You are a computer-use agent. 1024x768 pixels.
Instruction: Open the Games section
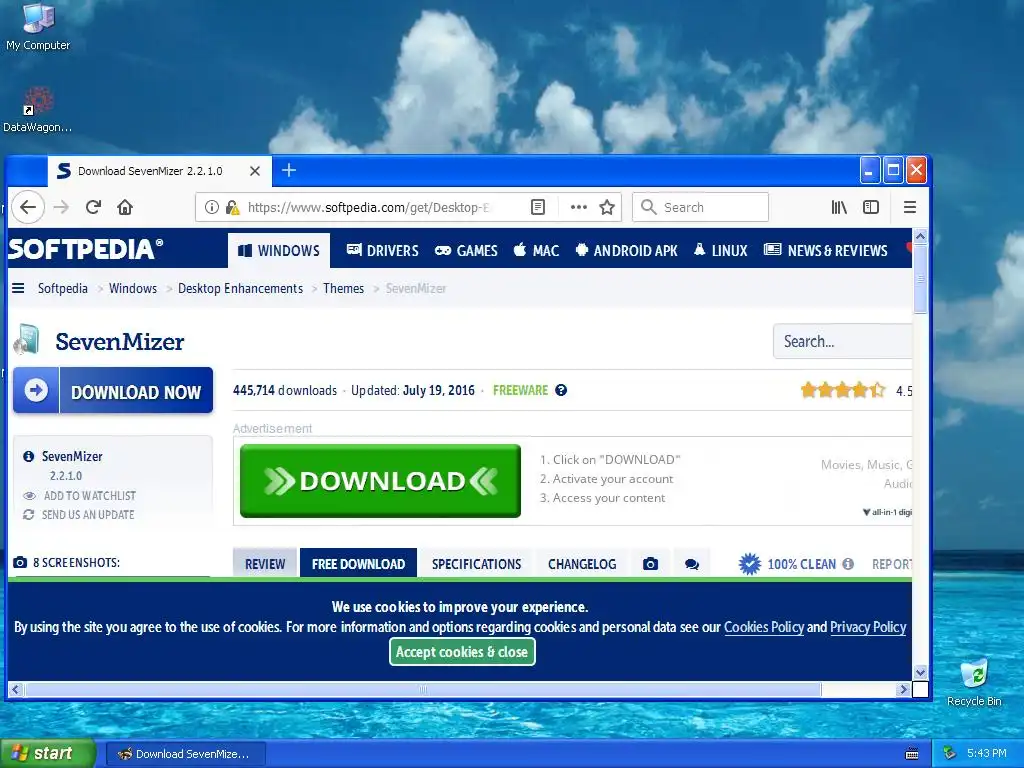click(466, 250)
